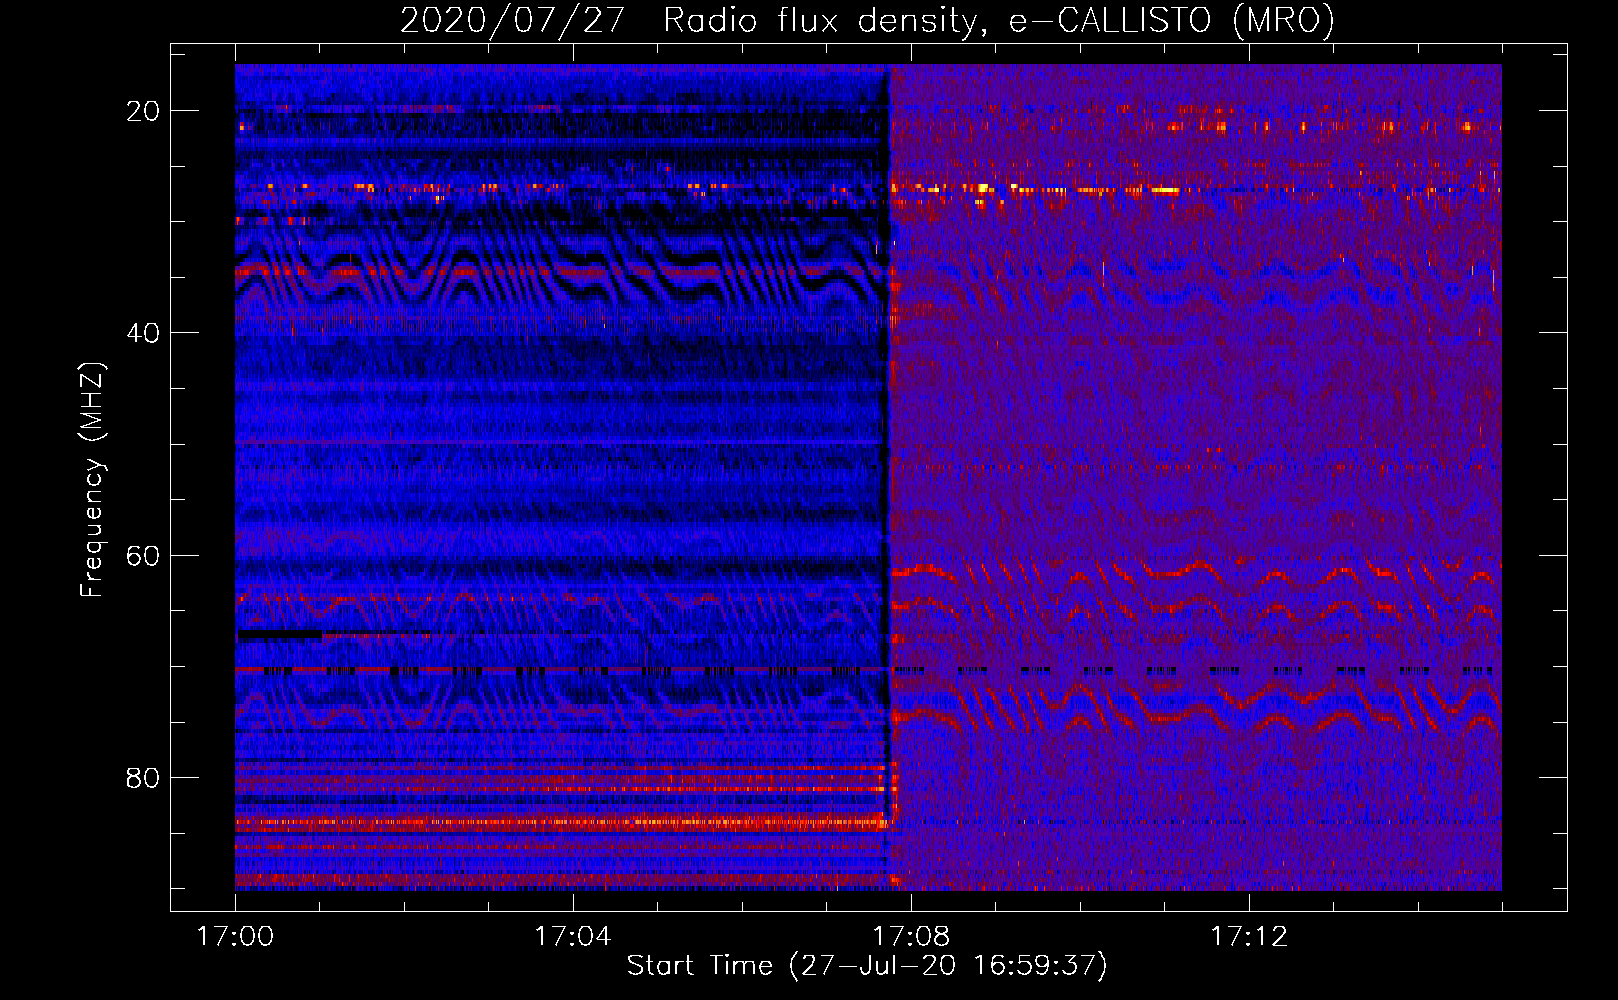1618x1000 pixels.
Task: Click the 17:04 time tick label
Action: pyautogui.click(x=572, y=936)
